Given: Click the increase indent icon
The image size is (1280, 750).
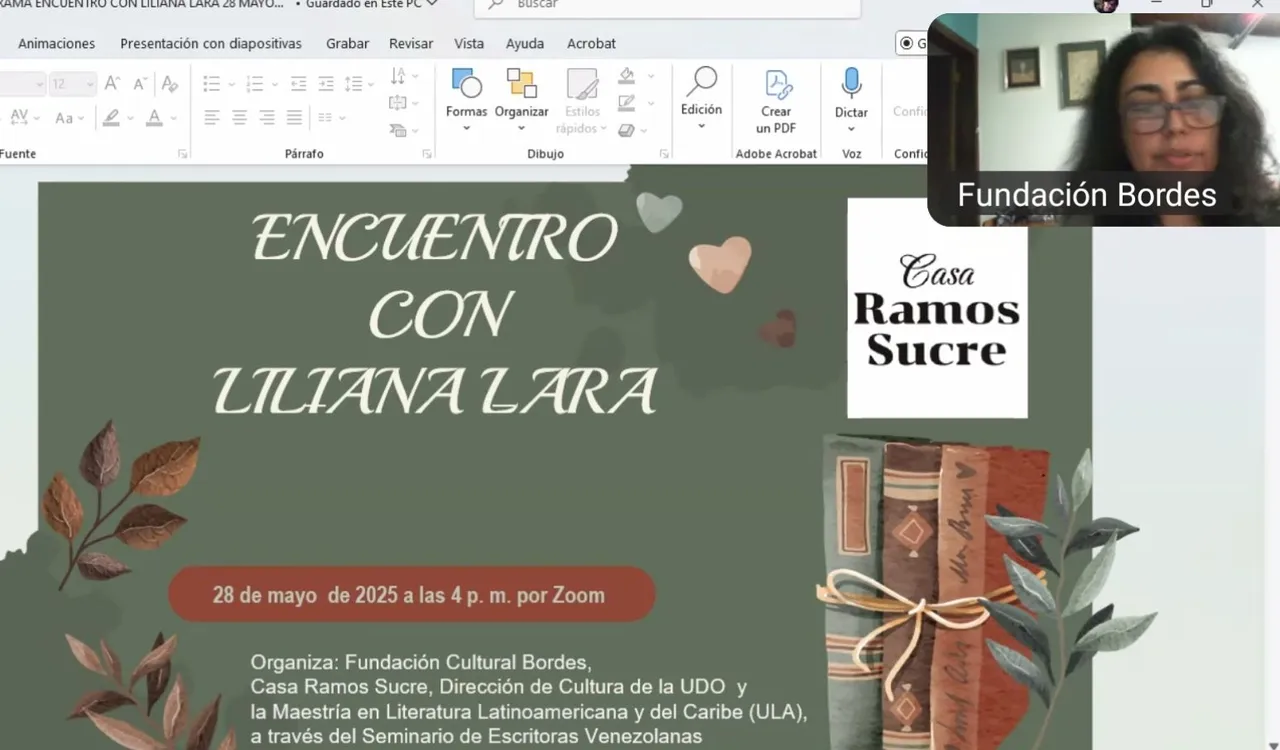Looking at the screenshot, I should tap(326, 84).
